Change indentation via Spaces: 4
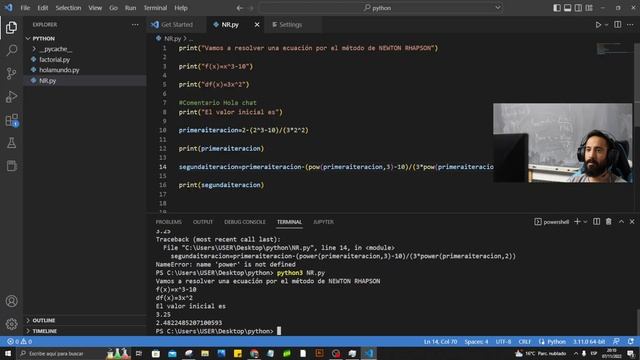The width and height of the screenshot is (640, 360). pos(476,342)
